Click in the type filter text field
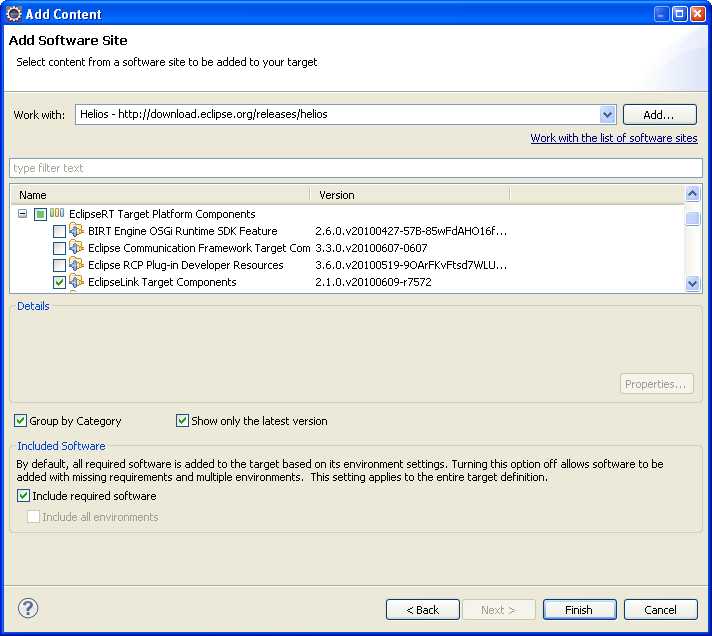The width and height of the screenshot is (712, 636). click(356, 168)
